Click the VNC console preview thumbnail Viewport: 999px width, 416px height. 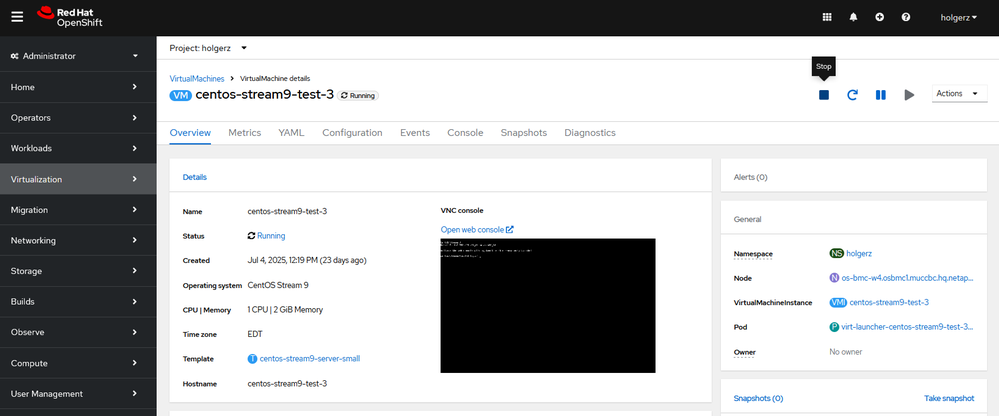pyautogui.click(x=547, y=305)
